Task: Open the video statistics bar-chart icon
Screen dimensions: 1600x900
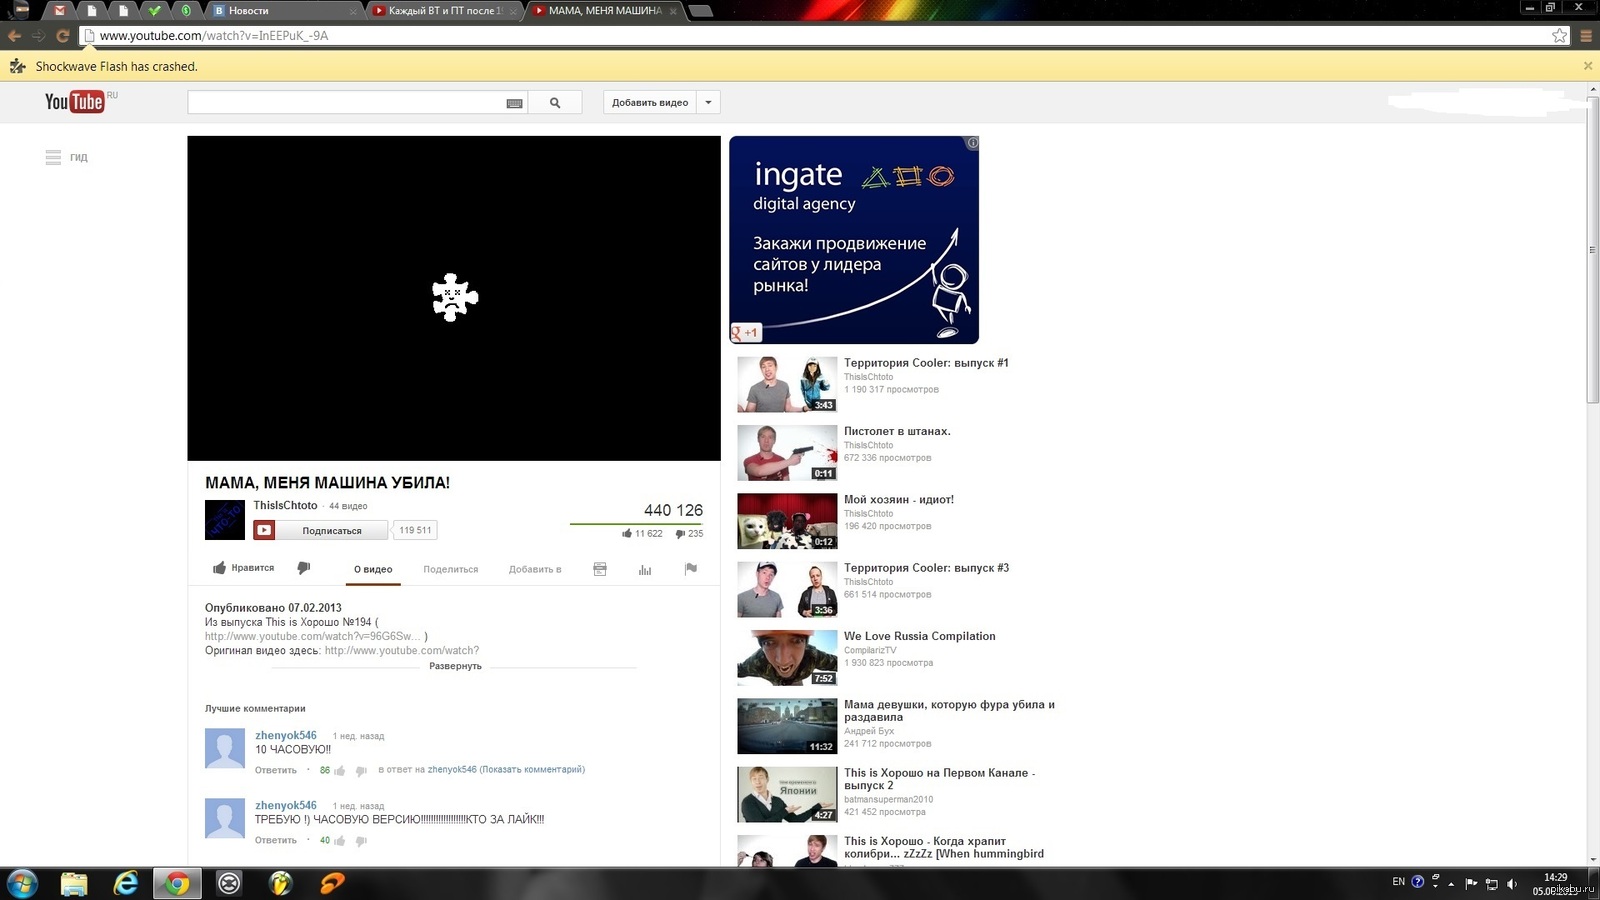Action: pyautogui.click(x=645, y=569)
